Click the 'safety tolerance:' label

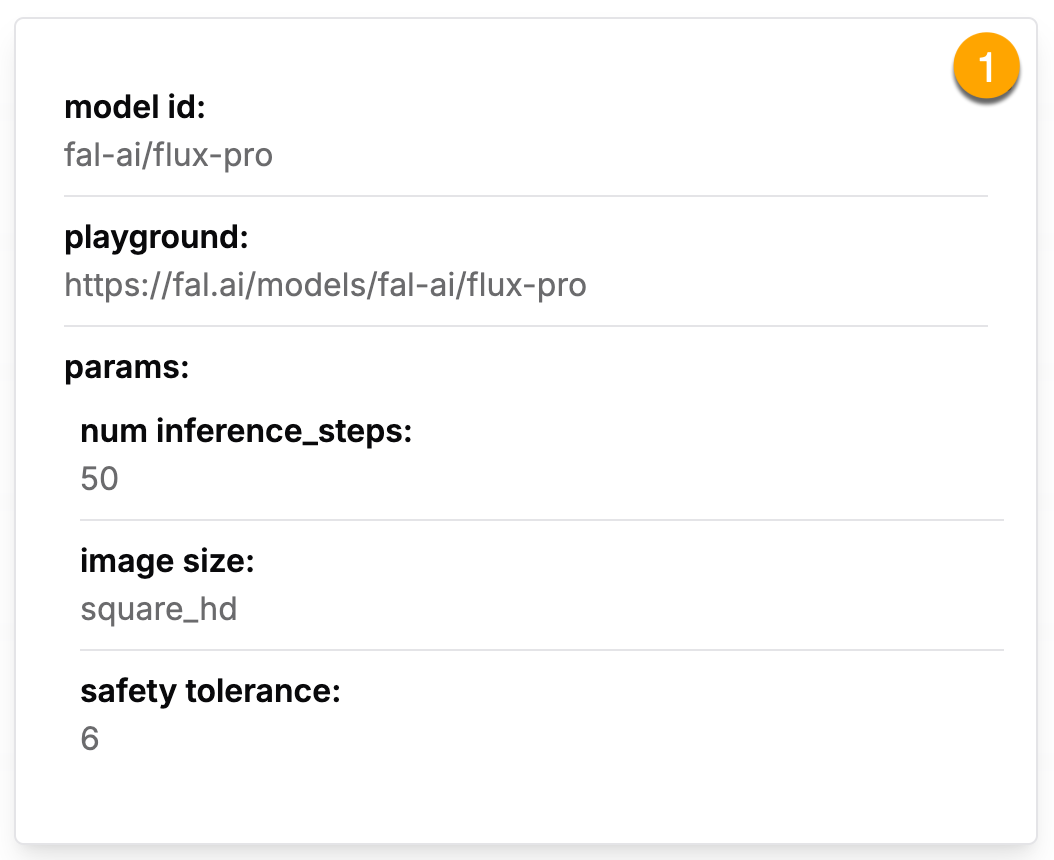pyautogui.click(x=210, y=691)
